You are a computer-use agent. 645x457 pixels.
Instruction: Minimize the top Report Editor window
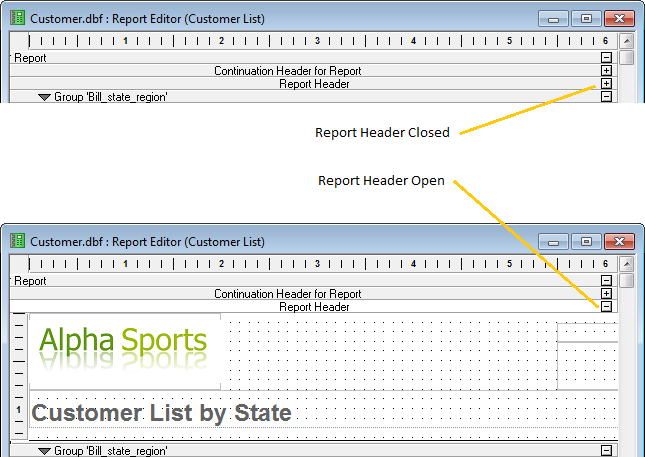(553, 19)
